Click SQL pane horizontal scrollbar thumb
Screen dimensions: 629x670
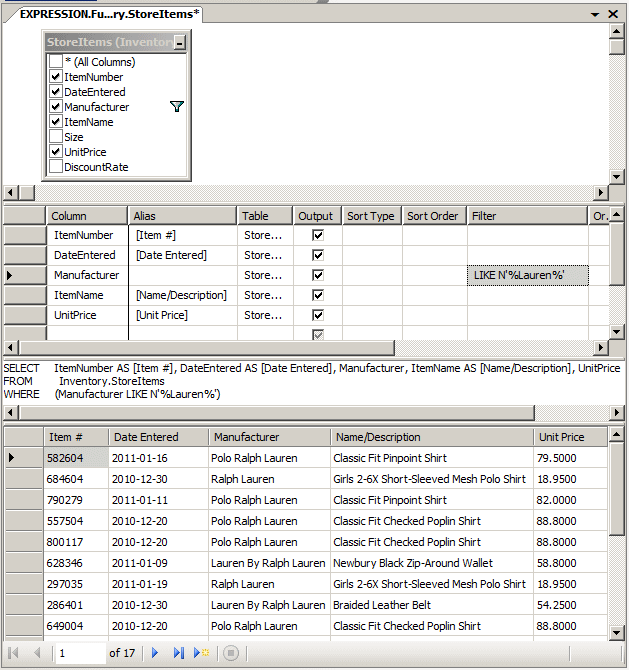pos(277,413)
